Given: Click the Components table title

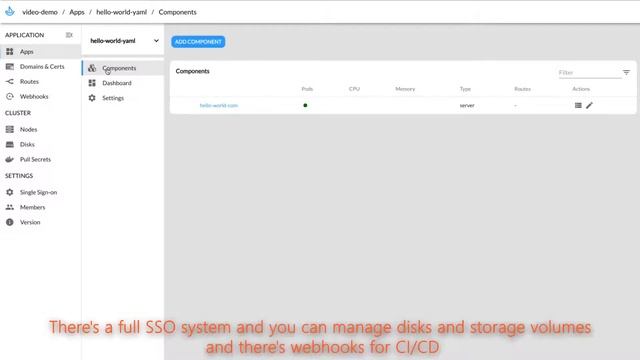Looking at the screenshot, I should pos(192,71).
